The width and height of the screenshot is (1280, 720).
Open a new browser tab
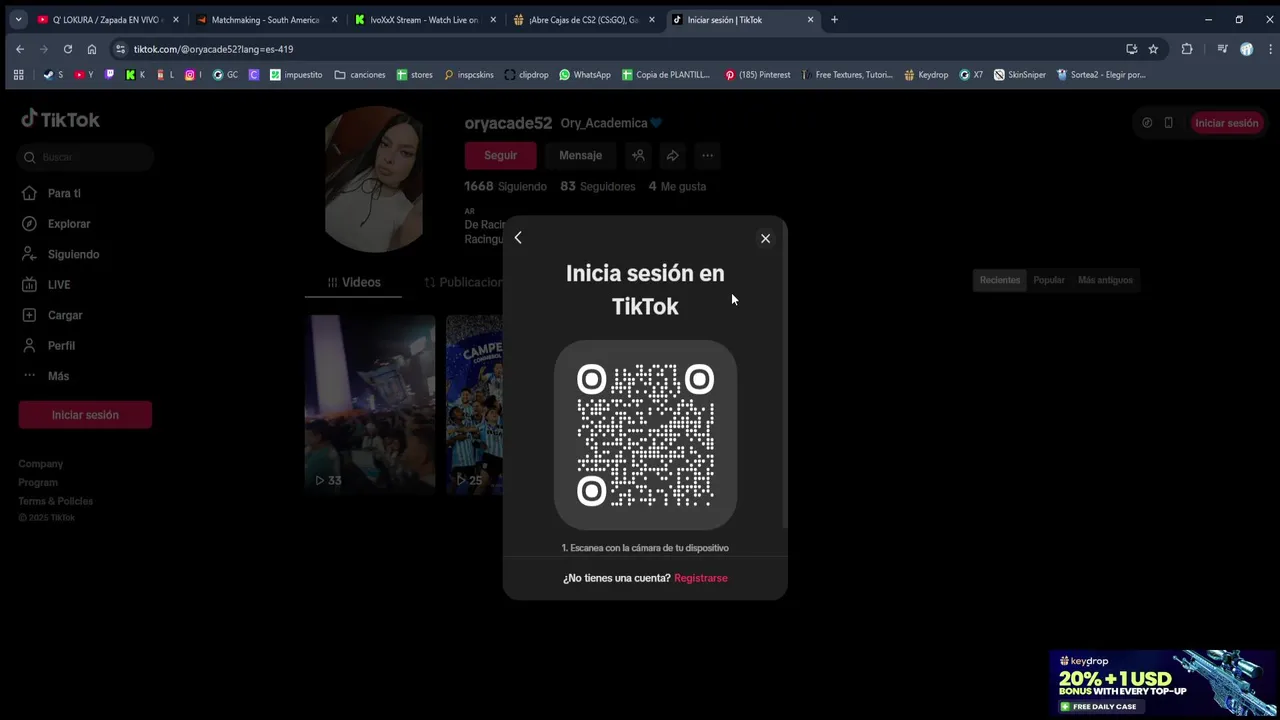pos(834,19)
